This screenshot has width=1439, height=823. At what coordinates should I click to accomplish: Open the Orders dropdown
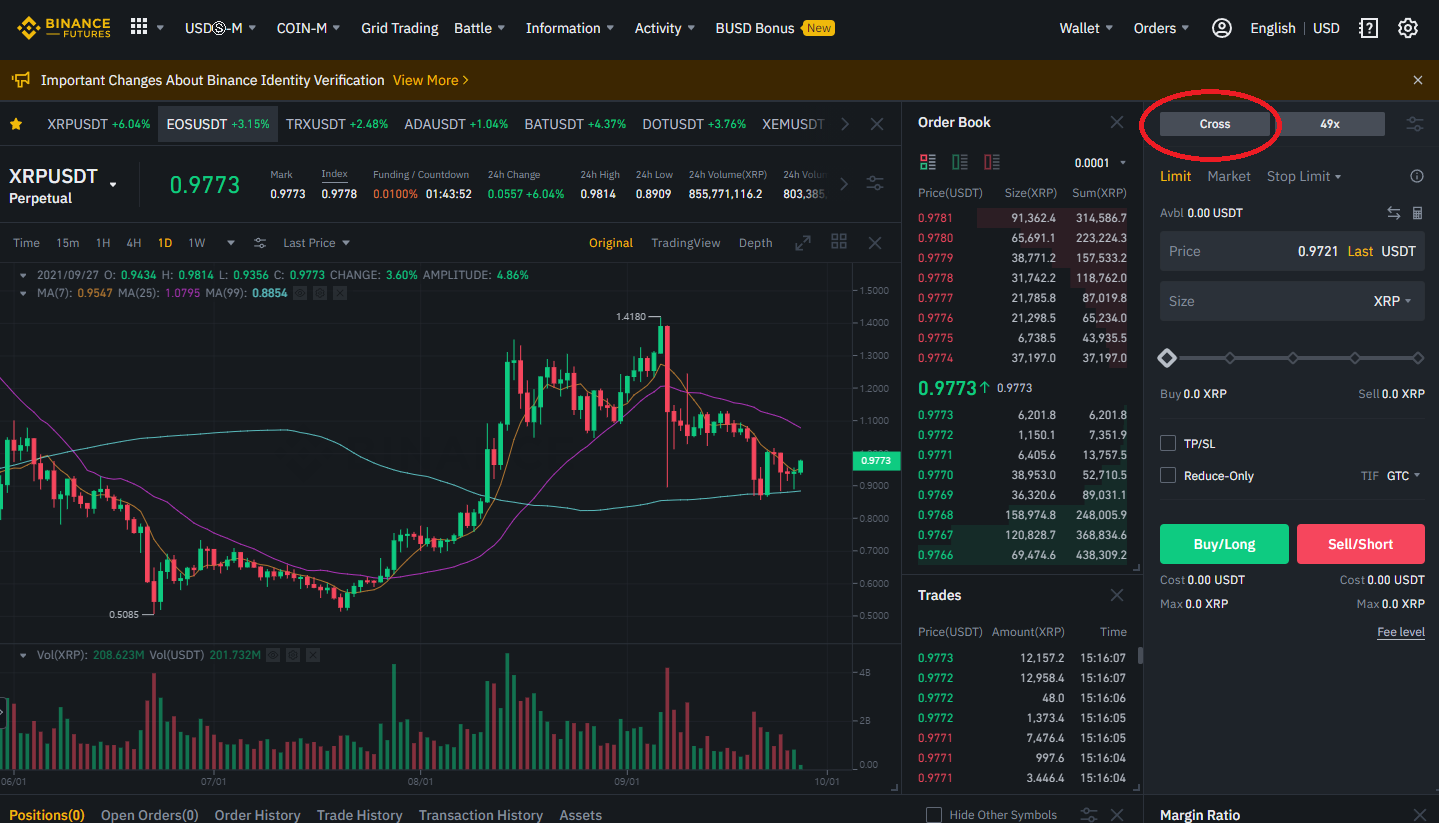click(x=1161, y=28)
